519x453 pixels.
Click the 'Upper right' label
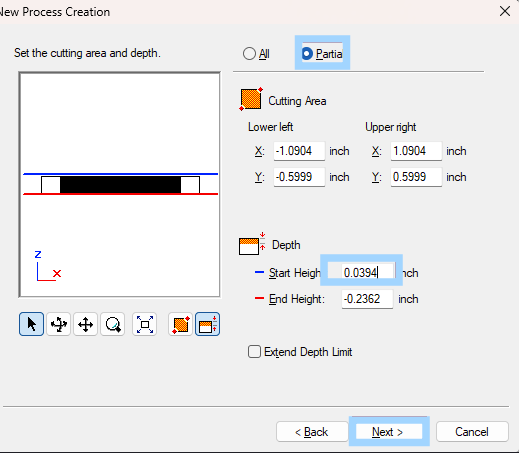tap(391, 127)
